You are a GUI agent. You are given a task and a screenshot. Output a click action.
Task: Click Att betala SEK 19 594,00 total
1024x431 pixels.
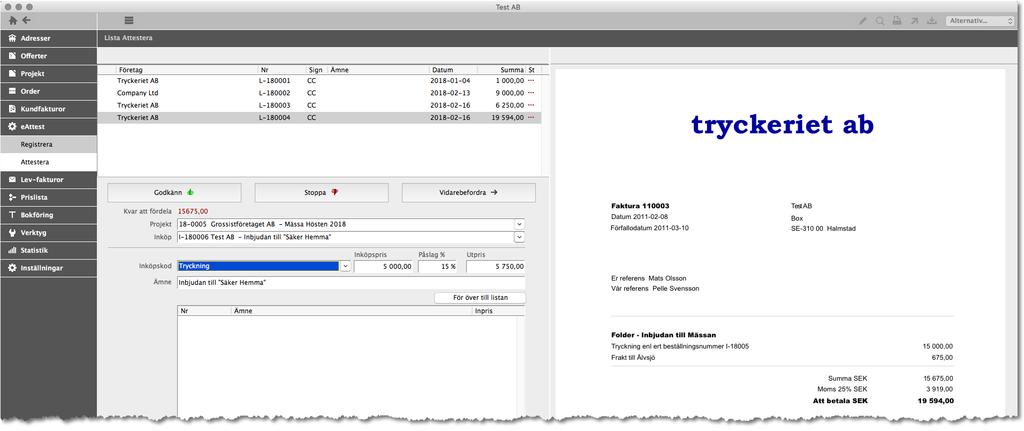[882, 400]
